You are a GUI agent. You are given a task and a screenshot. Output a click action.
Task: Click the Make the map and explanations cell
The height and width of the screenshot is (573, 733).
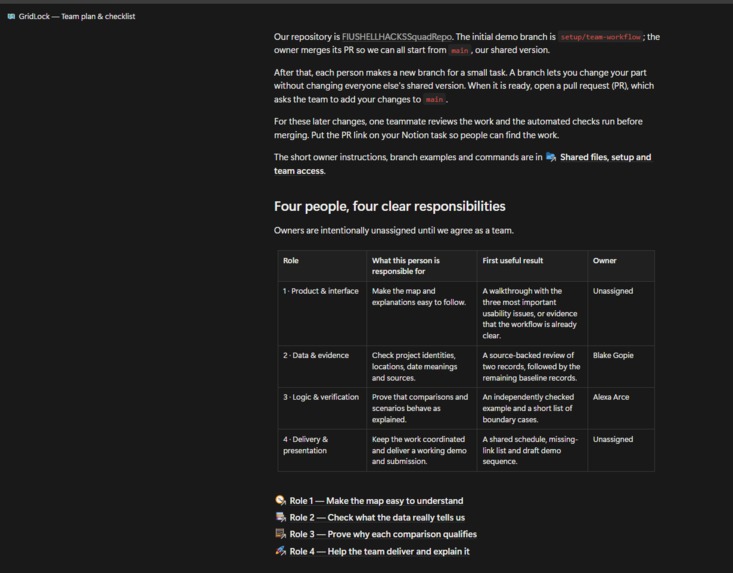point(422,314)
